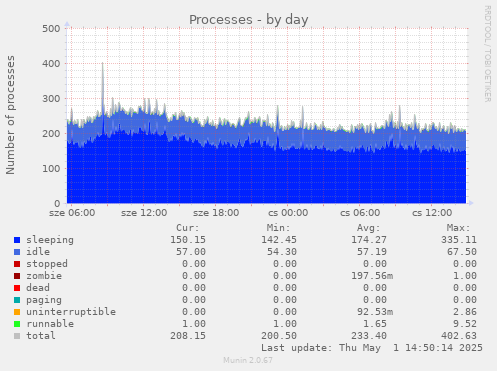Click the 'stopped' legend label
Screen dimensions: 497x371
pos(47,264)
